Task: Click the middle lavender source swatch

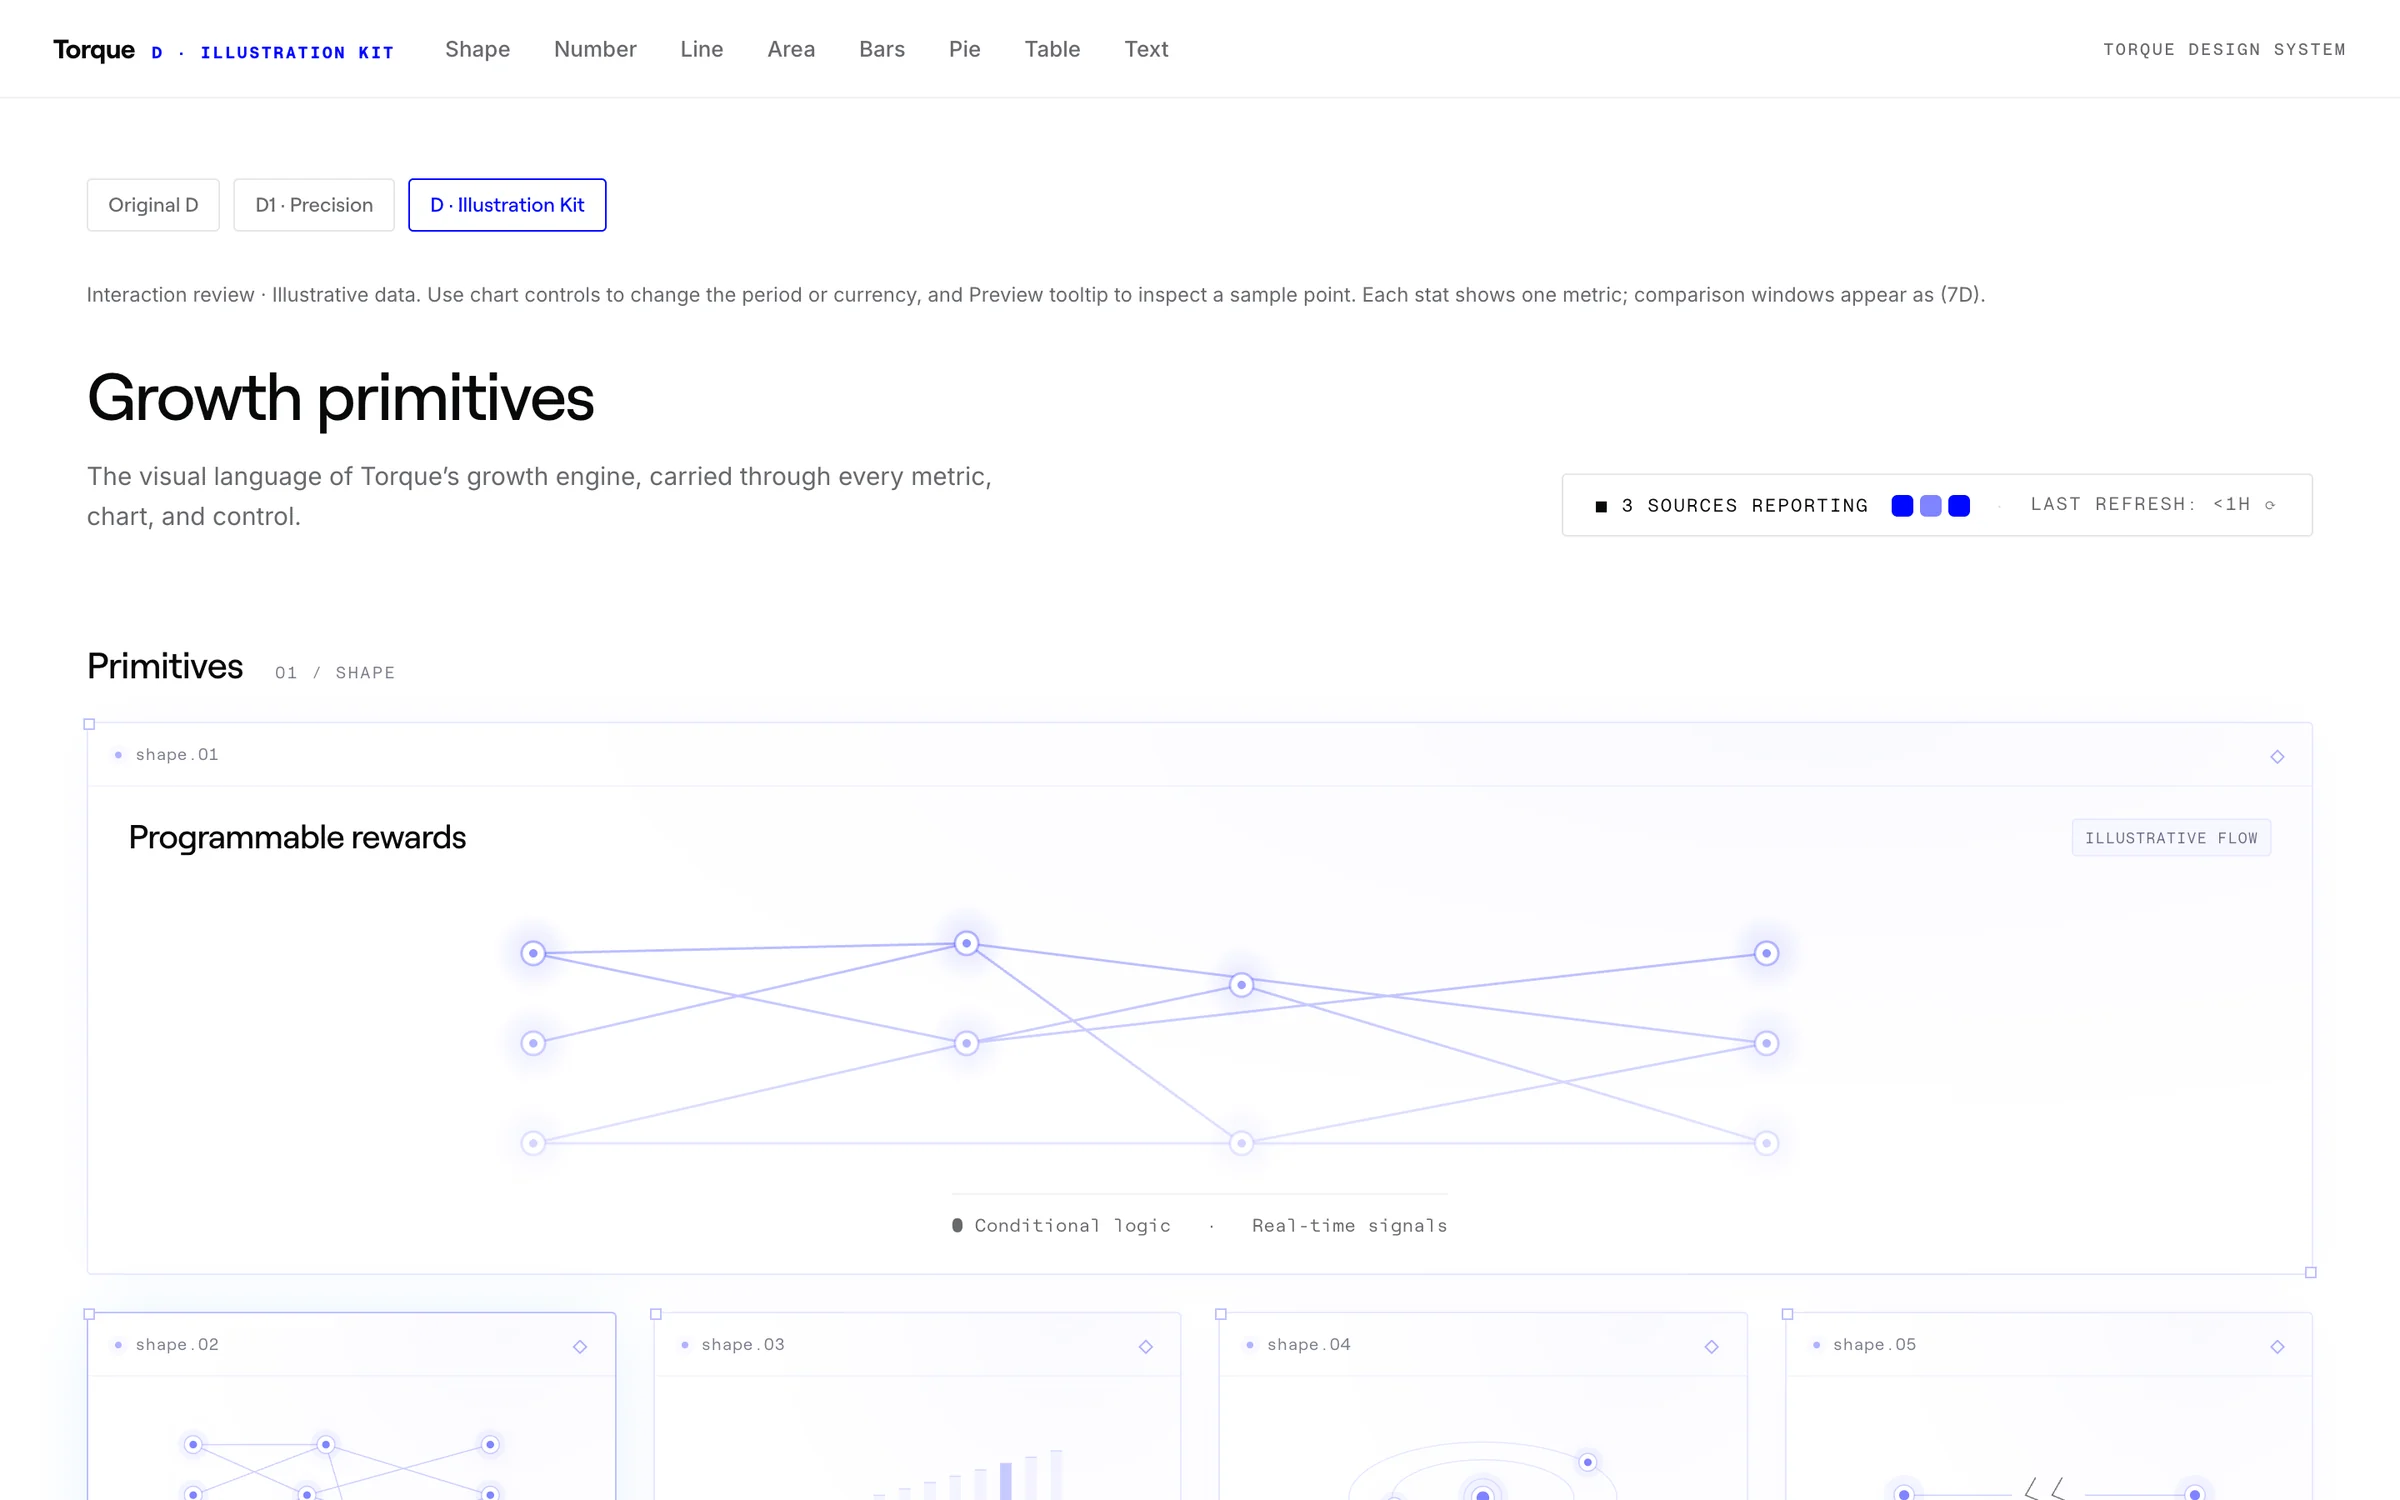Action: pos(1931,506)
